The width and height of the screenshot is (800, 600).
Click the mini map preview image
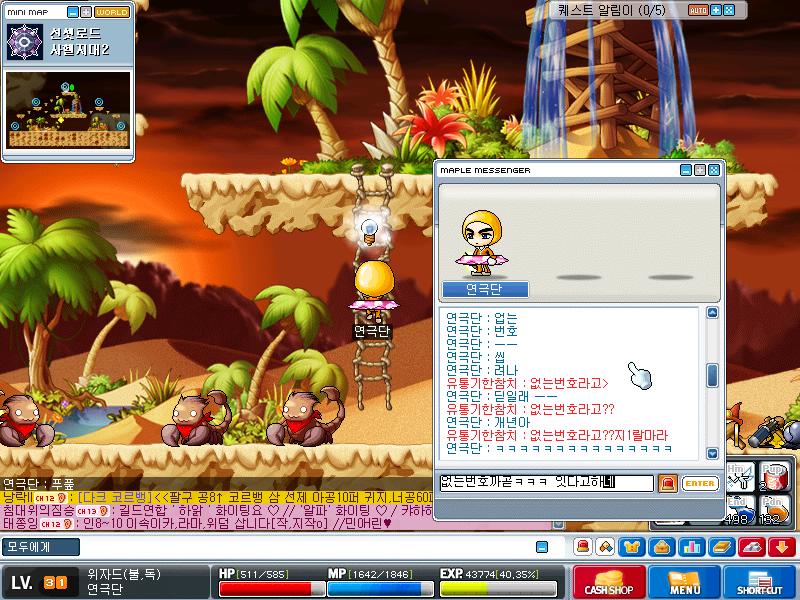point(68,110)
